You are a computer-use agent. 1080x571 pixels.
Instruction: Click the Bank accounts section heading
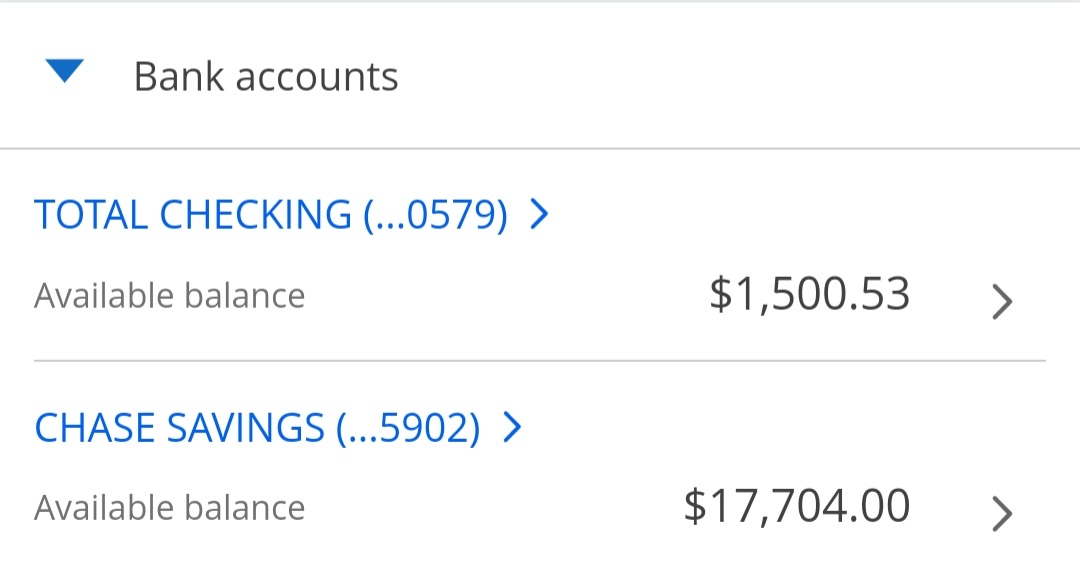266,77
